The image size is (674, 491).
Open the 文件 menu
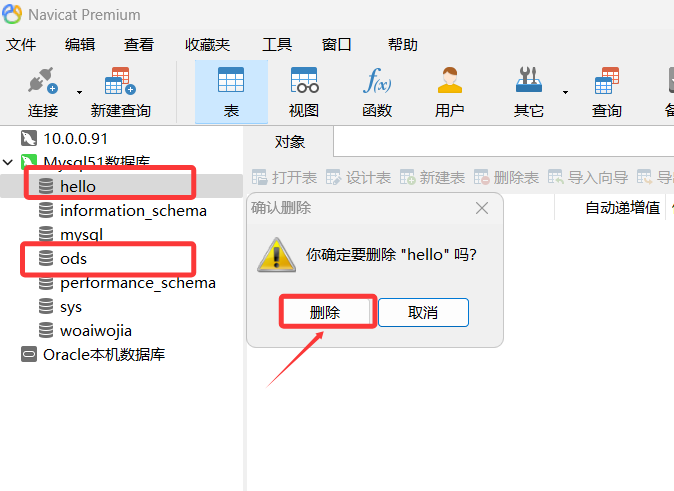pos(21,44)
